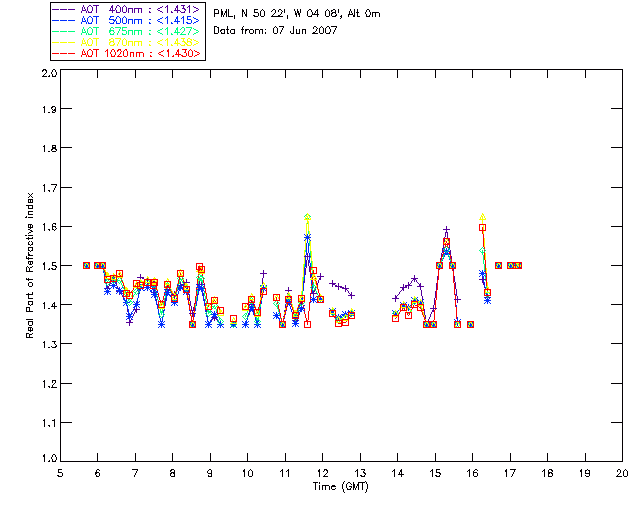Click the 1.3 tick label on y-axis
This screenshot has height=512, width=640.
tap(49, 345)
